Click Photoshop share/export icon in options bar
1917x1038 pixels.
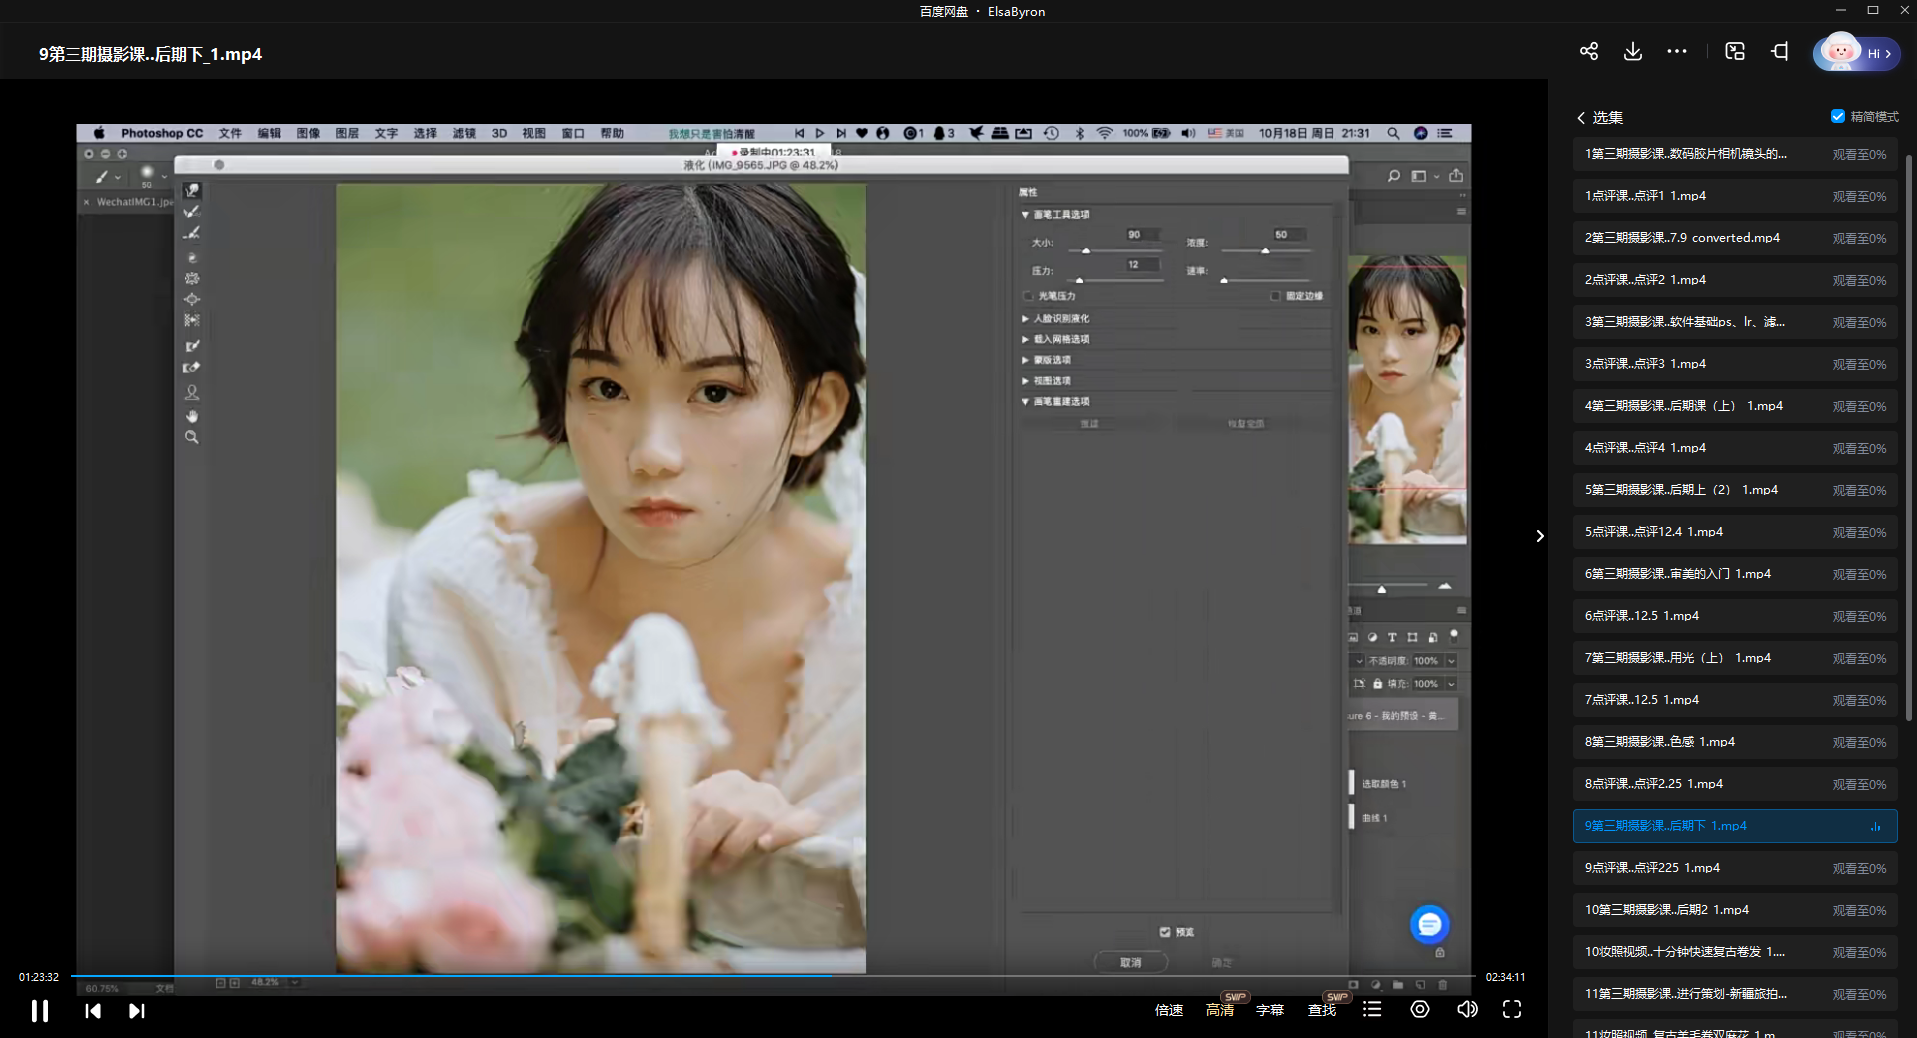pos(1456,176)
